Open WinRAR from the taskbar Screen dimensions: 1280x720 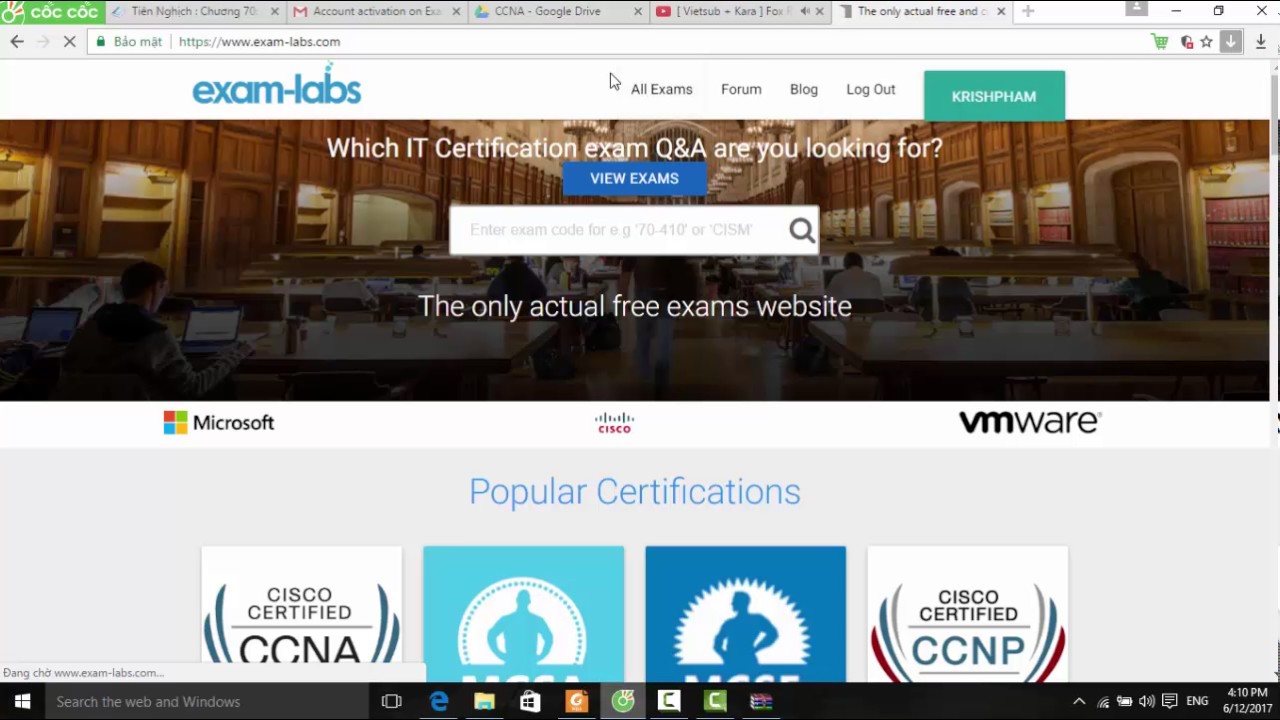[x=761, y=701]
